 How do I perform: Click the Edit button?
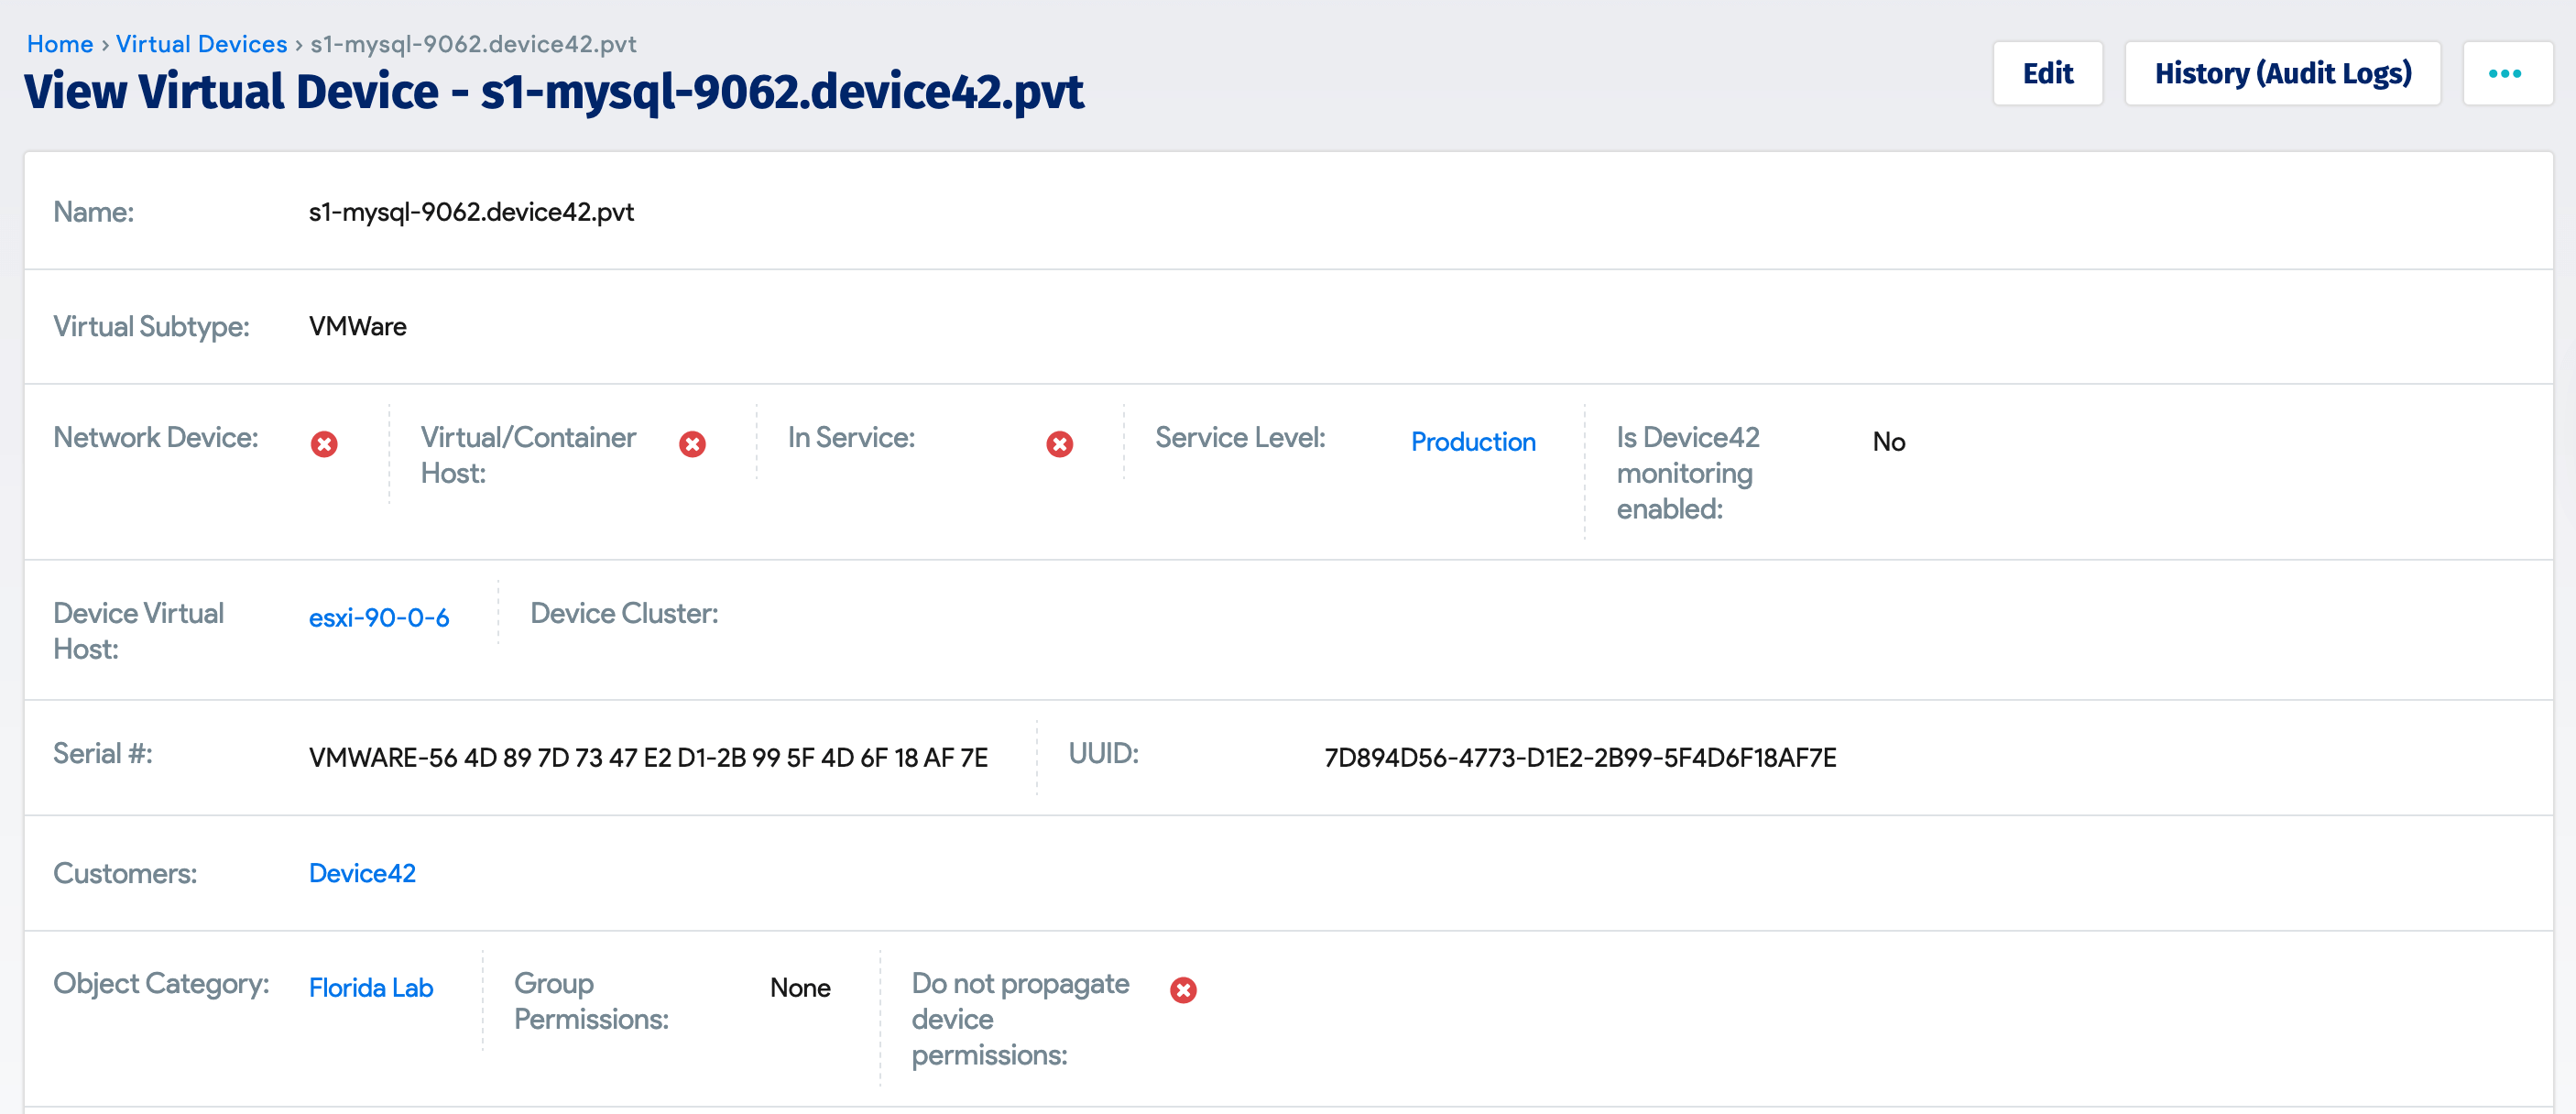2048,73
